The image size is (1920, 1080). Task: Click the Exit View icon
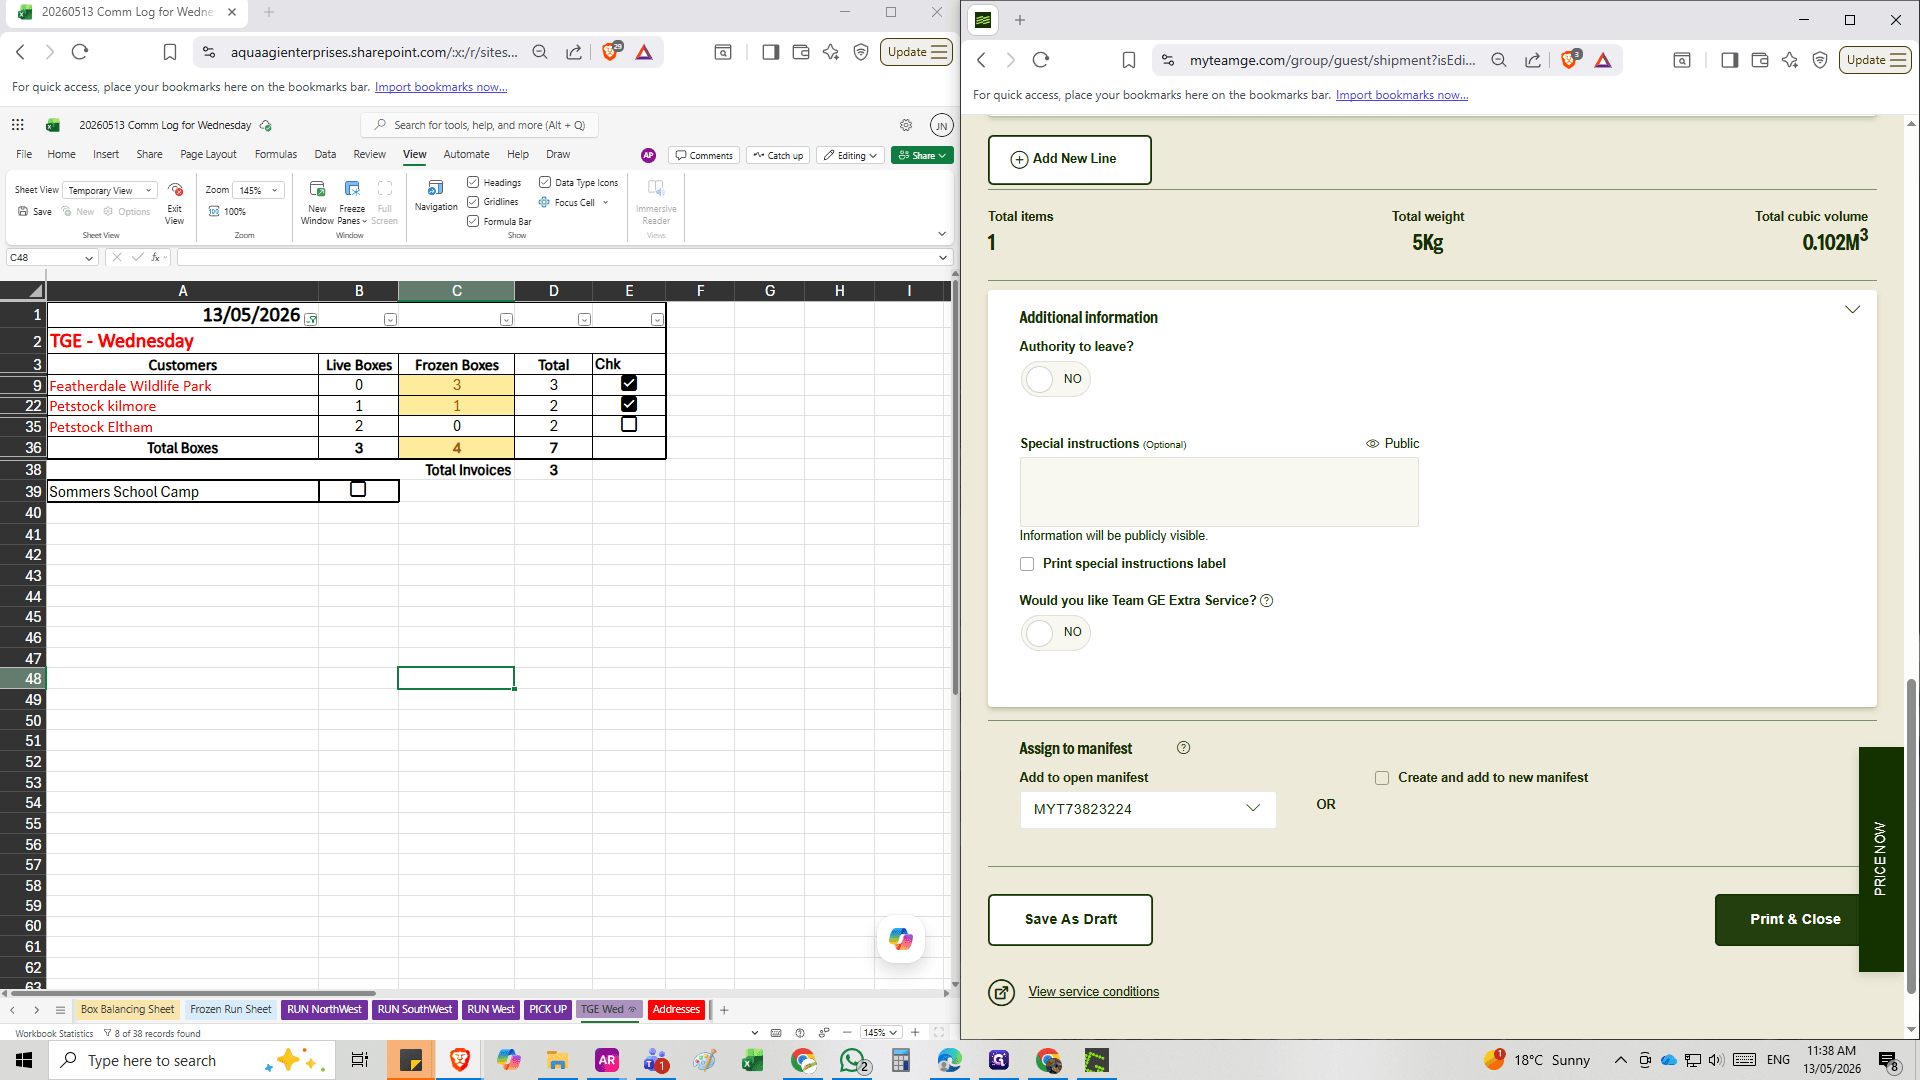click(175, 190)
